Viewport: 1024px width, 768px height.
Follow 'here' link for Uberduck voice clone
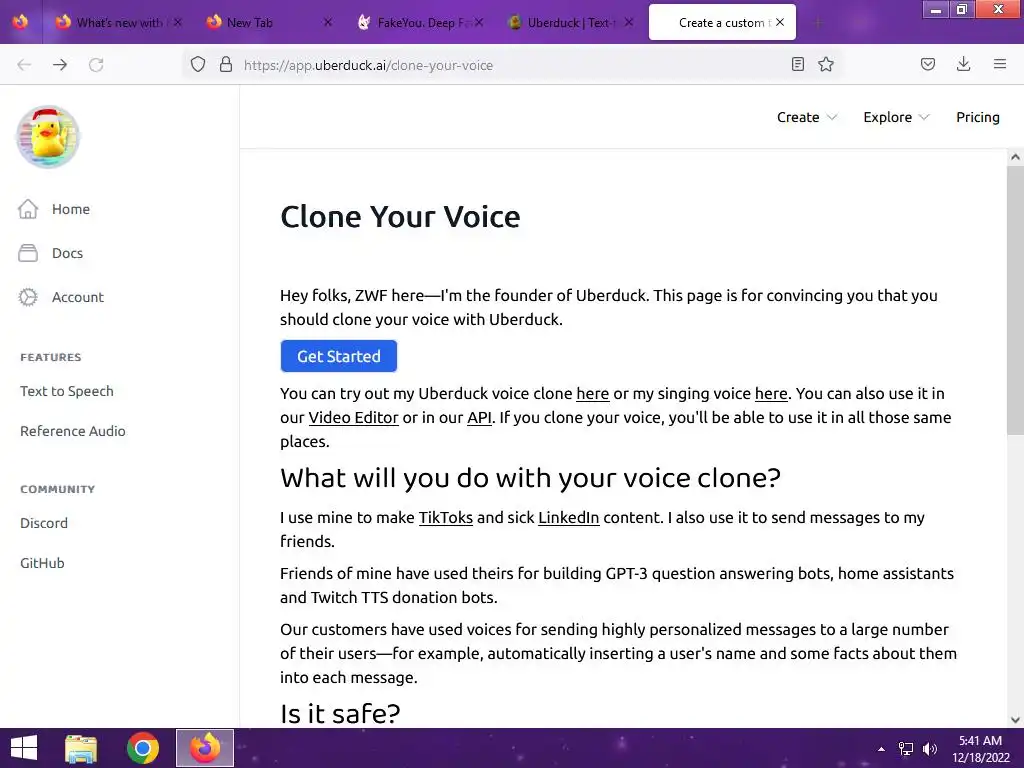point(592,393)
